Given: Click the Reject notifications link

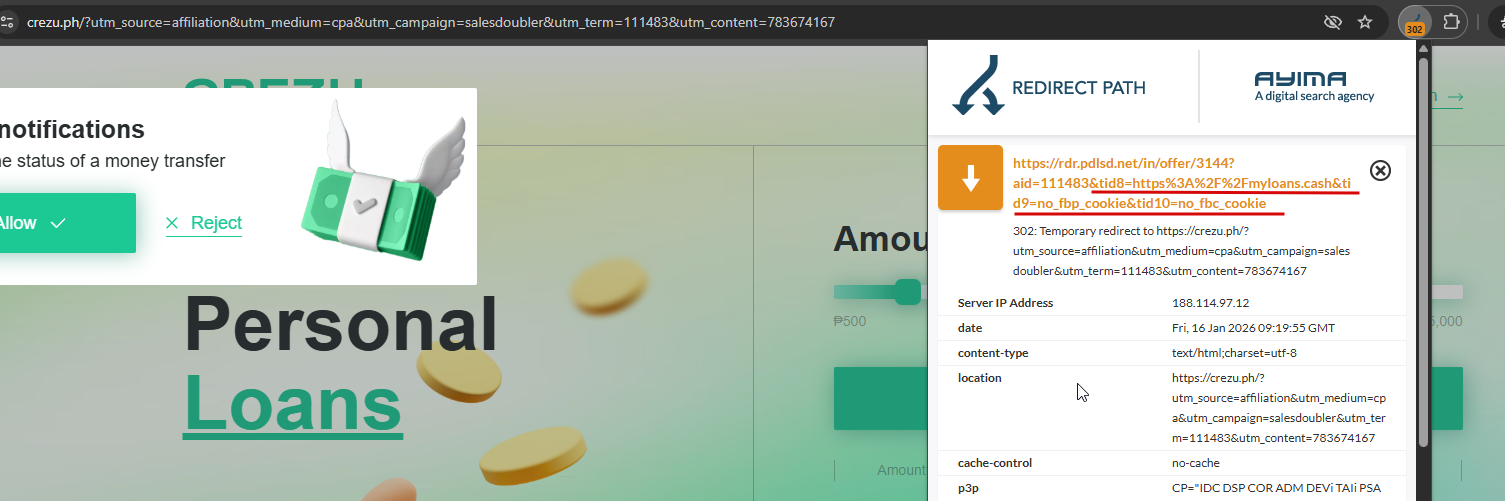Looking at the screenshot, I should [204, 223].
